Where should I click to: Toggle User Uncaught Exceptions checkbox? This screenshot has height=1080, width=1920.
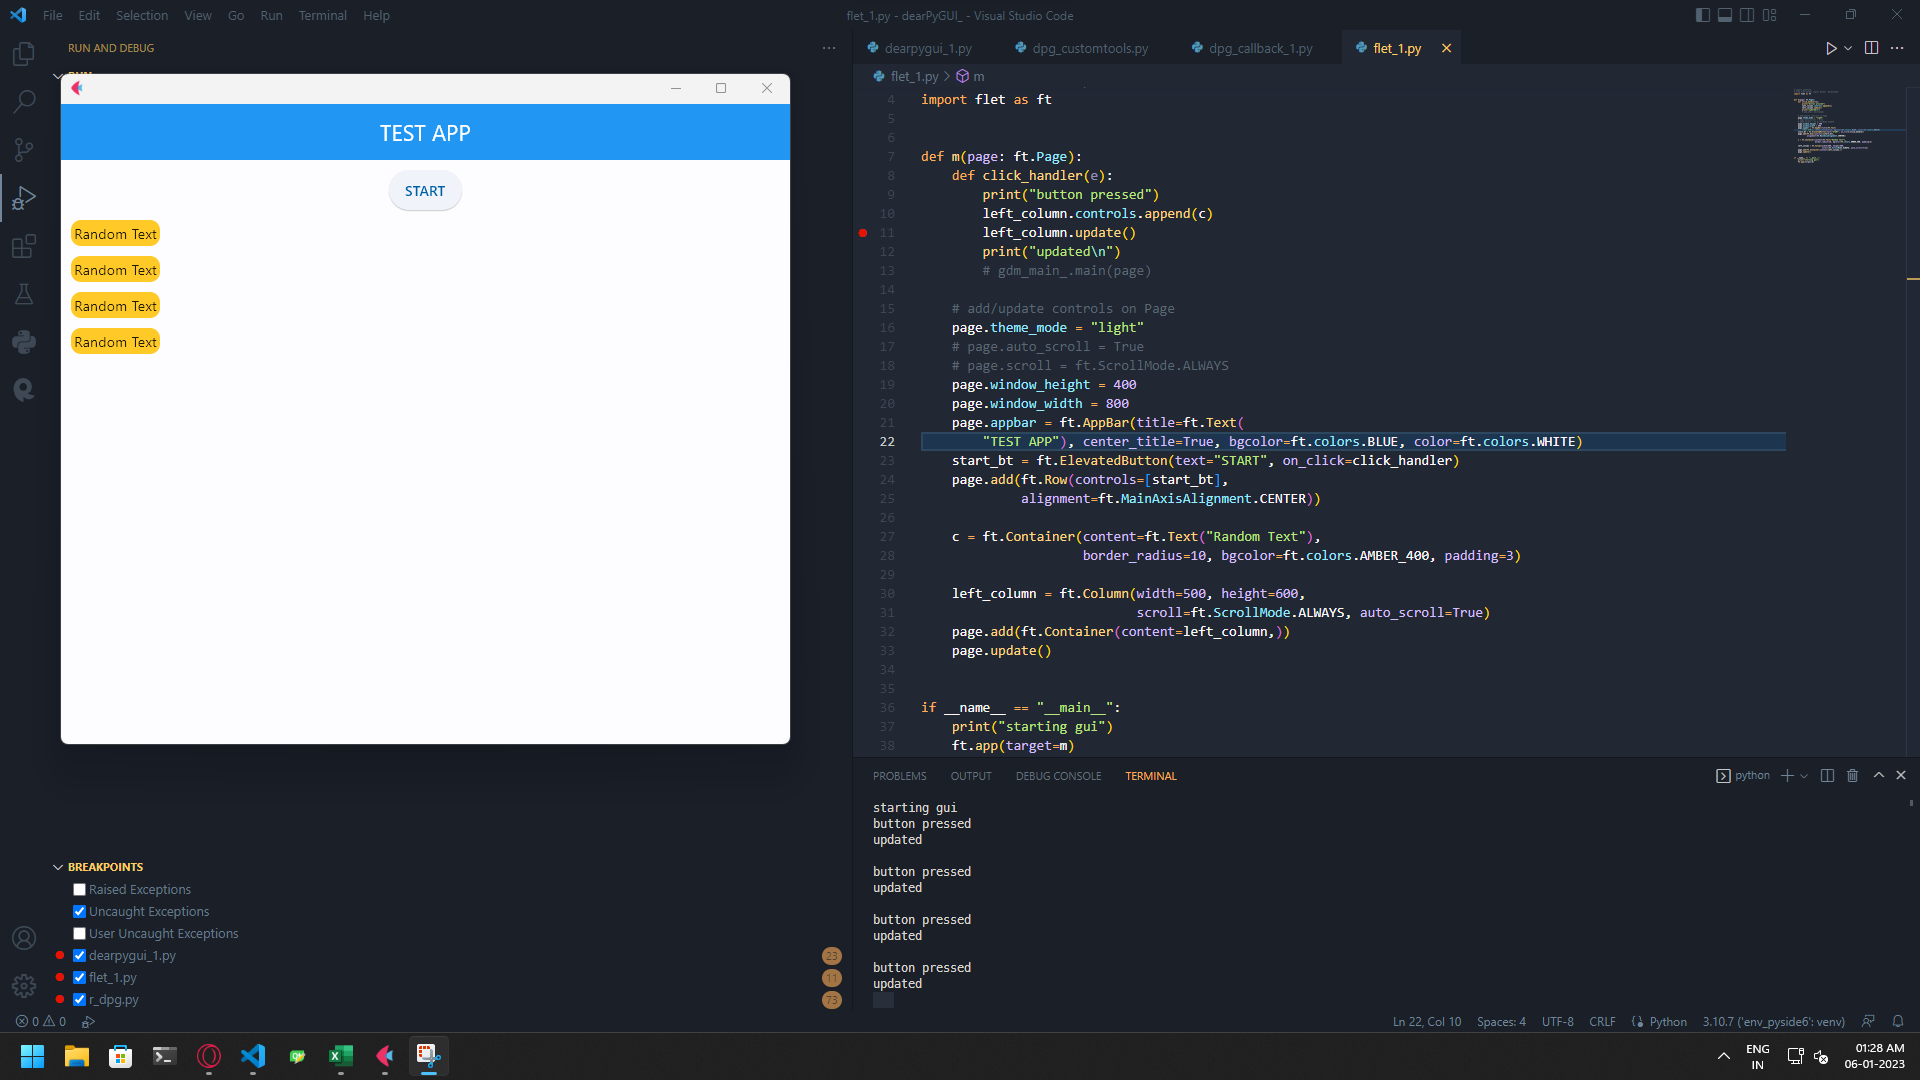[79, 934]
